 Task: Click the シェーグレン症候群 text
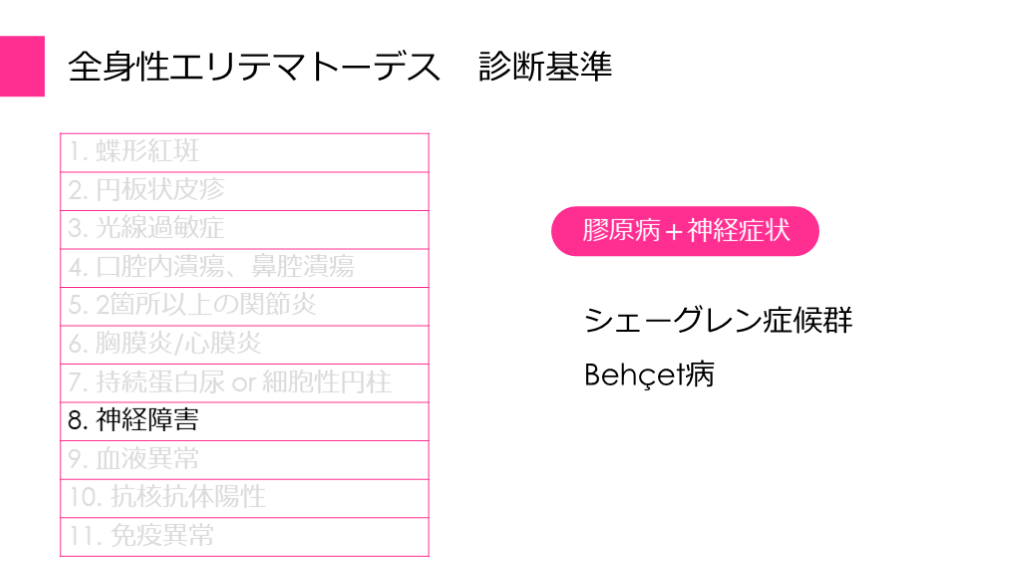click(718, 321)
